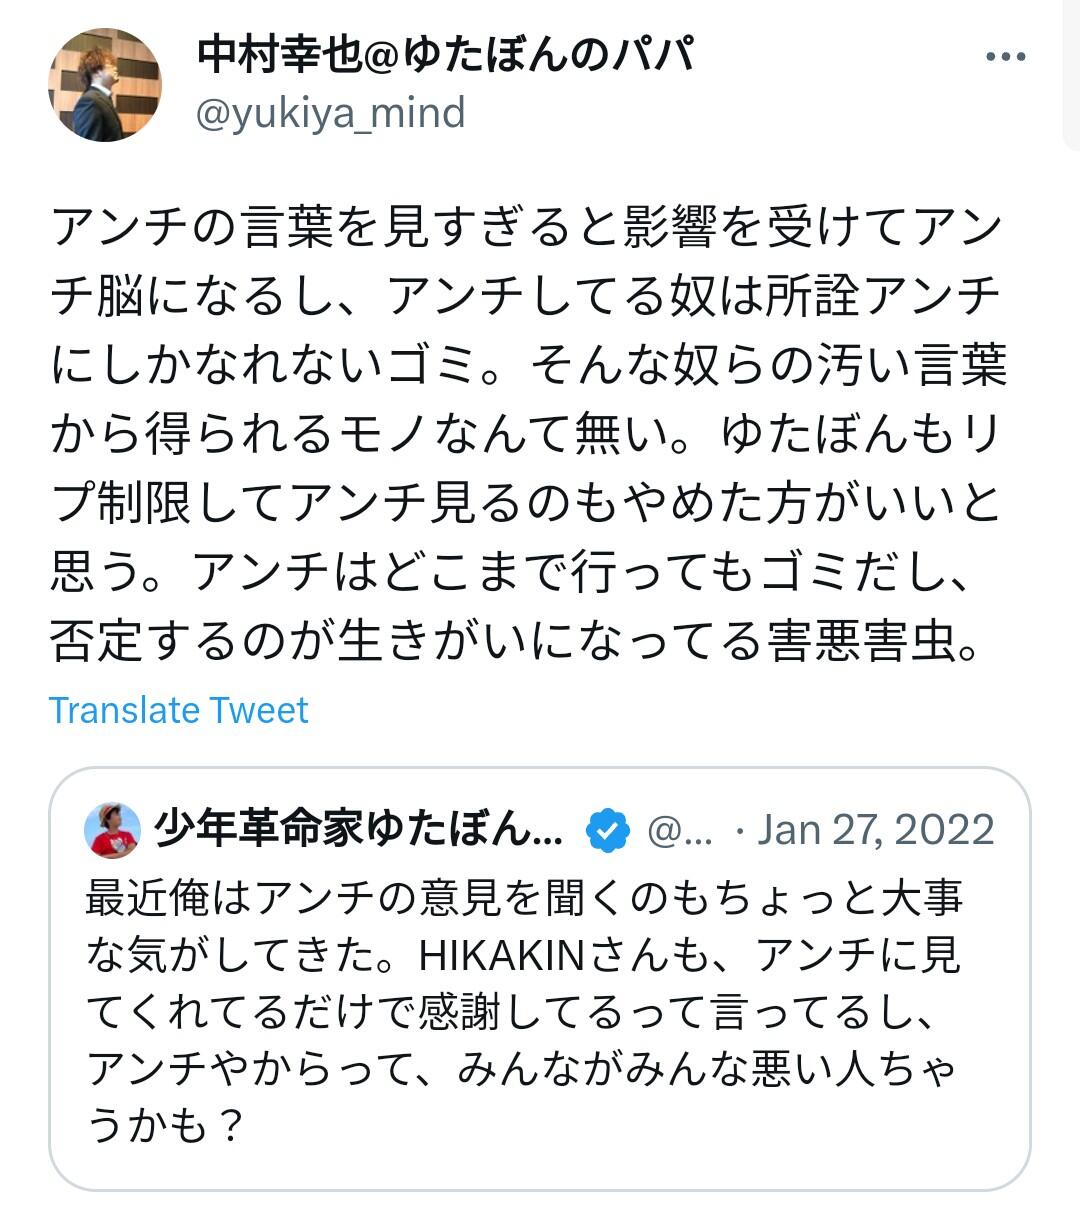The height and width of the screenshot is (1226, 1080).
Task: Open the author's round profile avatar
Action: 105,85
